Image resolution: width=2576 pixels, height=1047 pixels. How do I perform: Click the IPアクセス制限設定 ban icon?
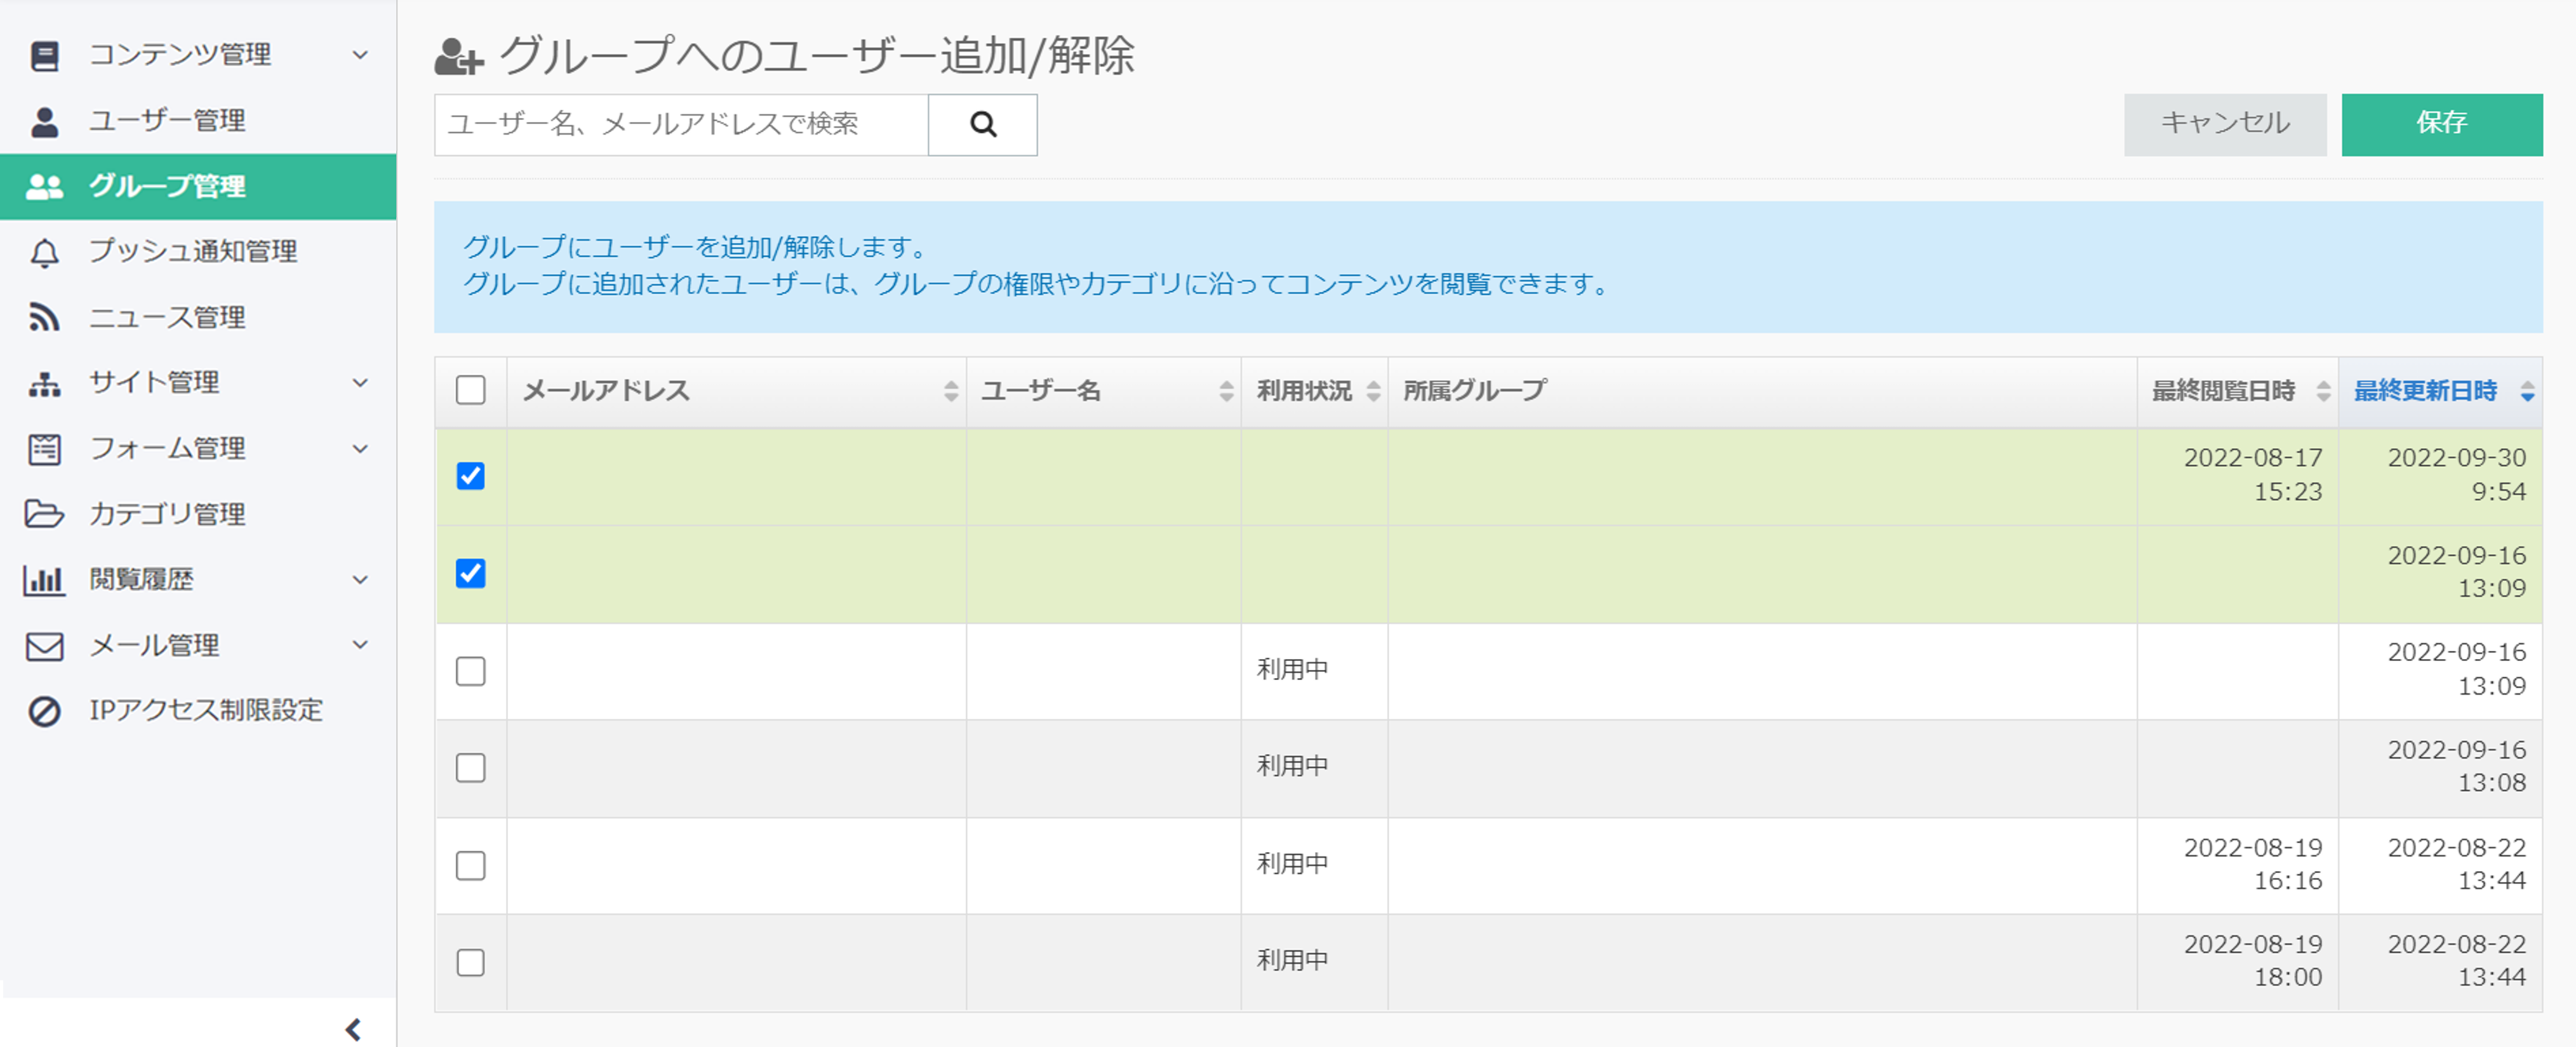(x=45, y=711)
